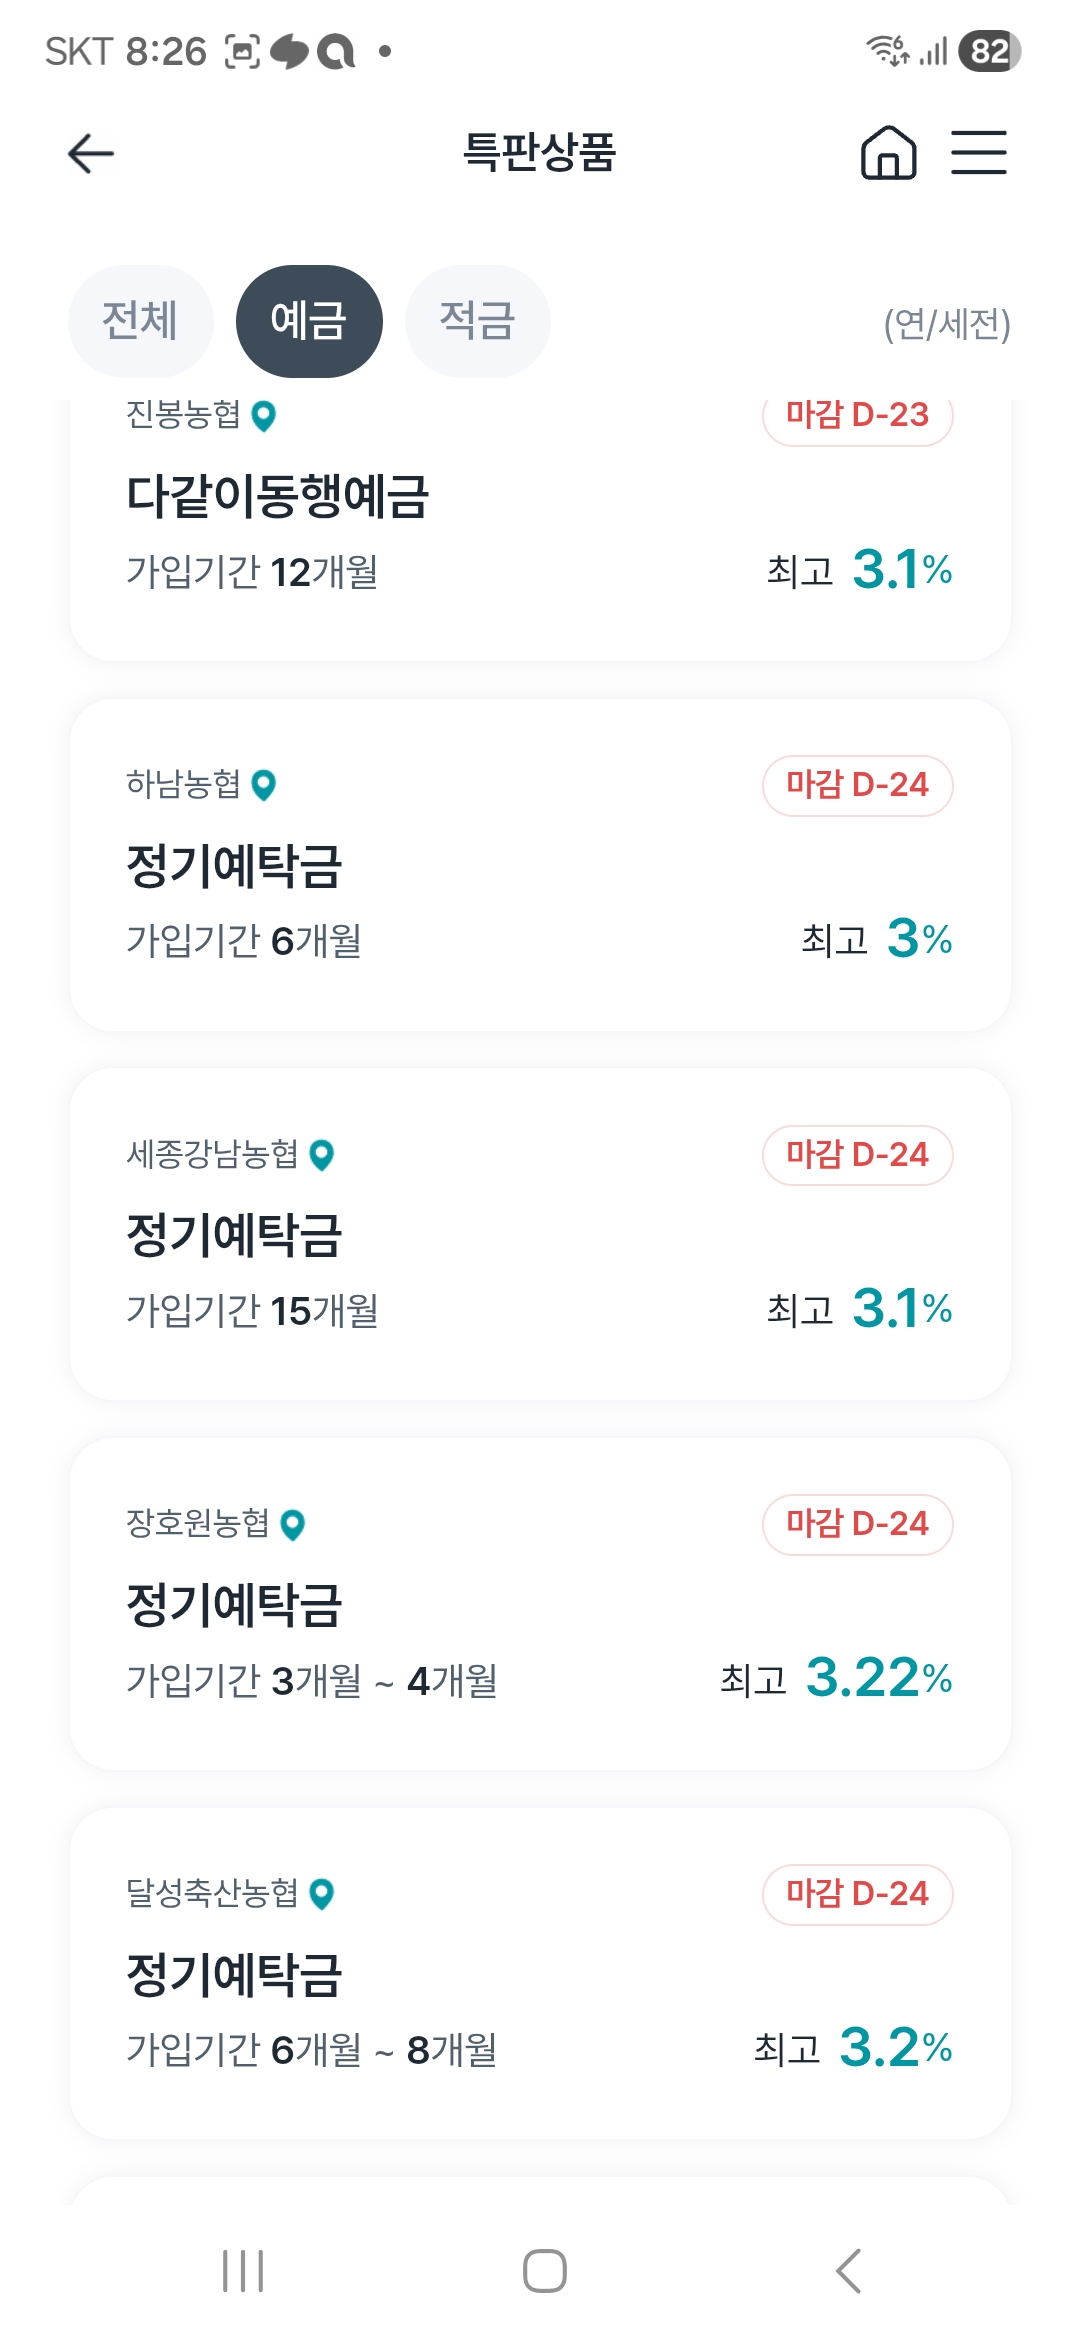This screenshot has width=1080, height=2340.
Task: Tap location pin beside 달성축산농협
Action: click(321, 1894)
